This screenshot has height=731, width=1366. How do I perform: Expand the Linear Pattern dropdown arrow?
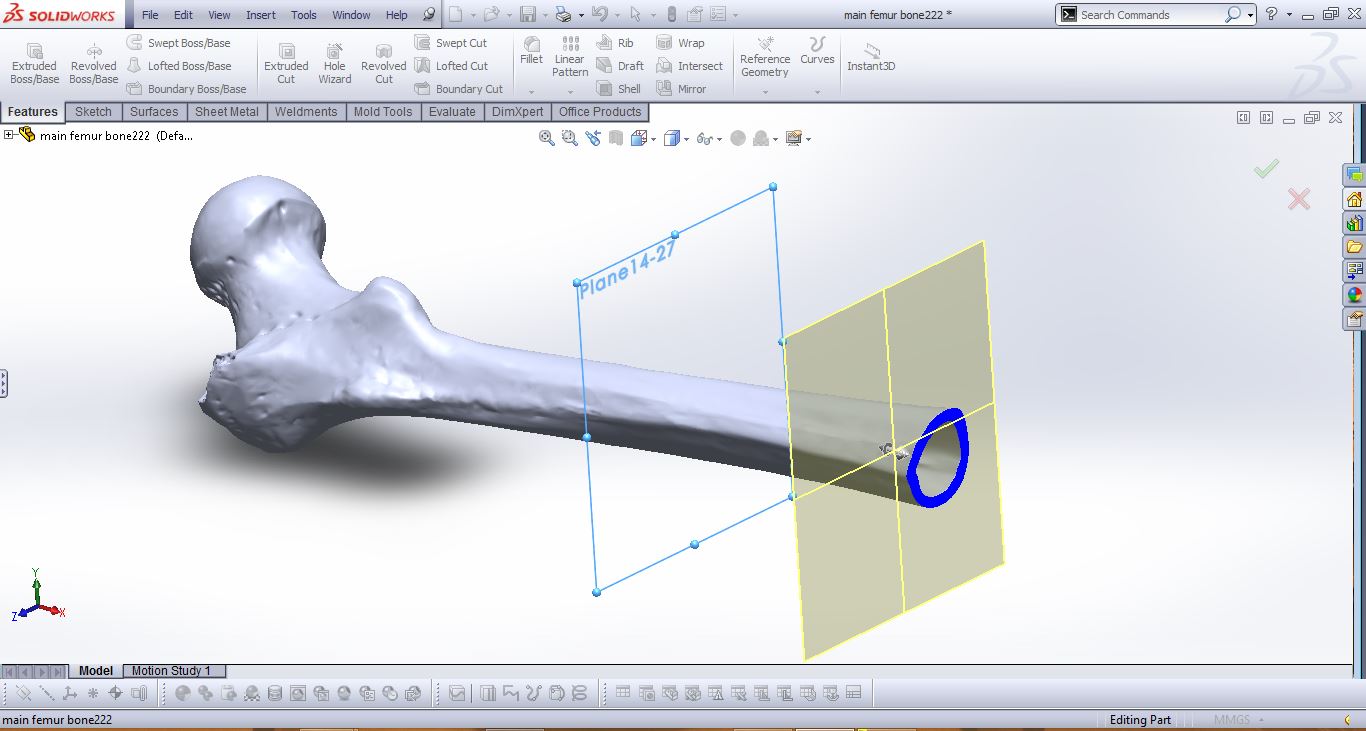tap(570, 92)
